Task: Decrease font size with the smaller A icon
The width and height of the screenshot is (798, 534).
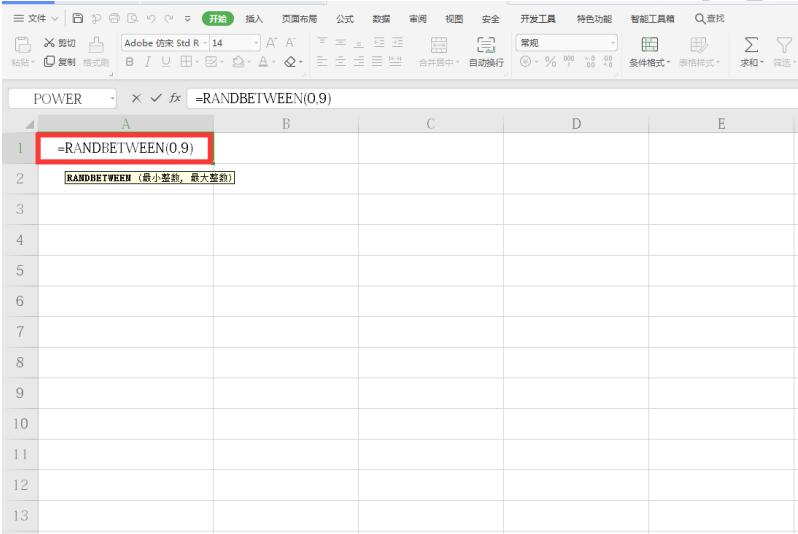Action: click(290, 43)
